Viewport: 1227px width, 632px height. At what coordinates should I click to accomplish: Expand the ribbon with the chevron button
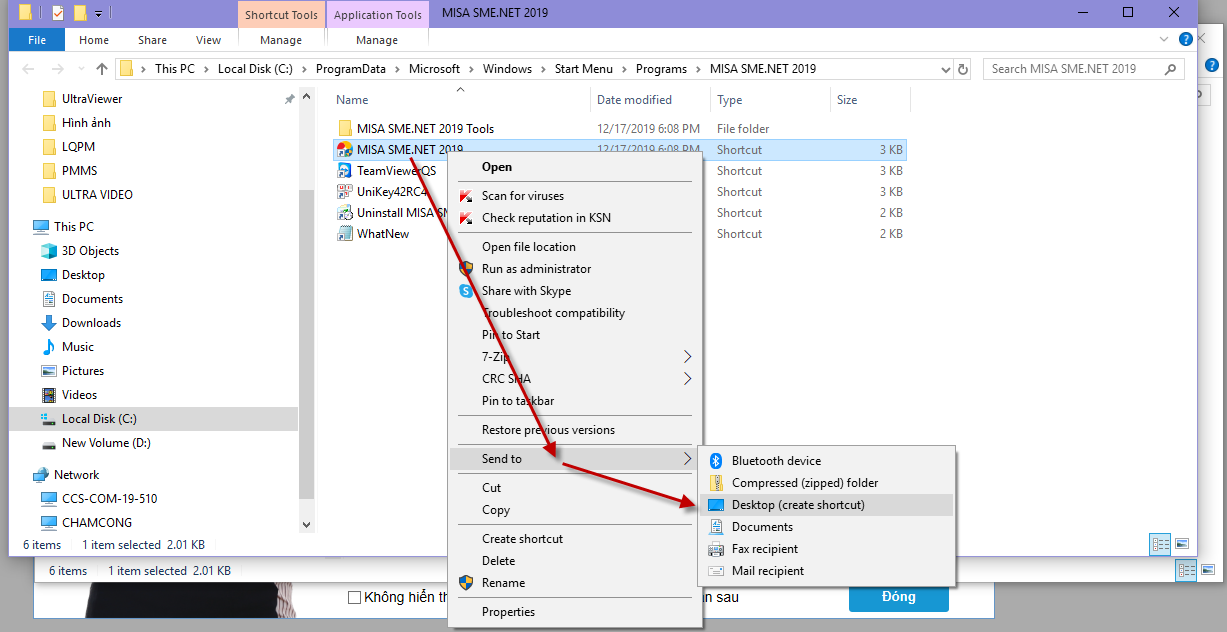1164,40
